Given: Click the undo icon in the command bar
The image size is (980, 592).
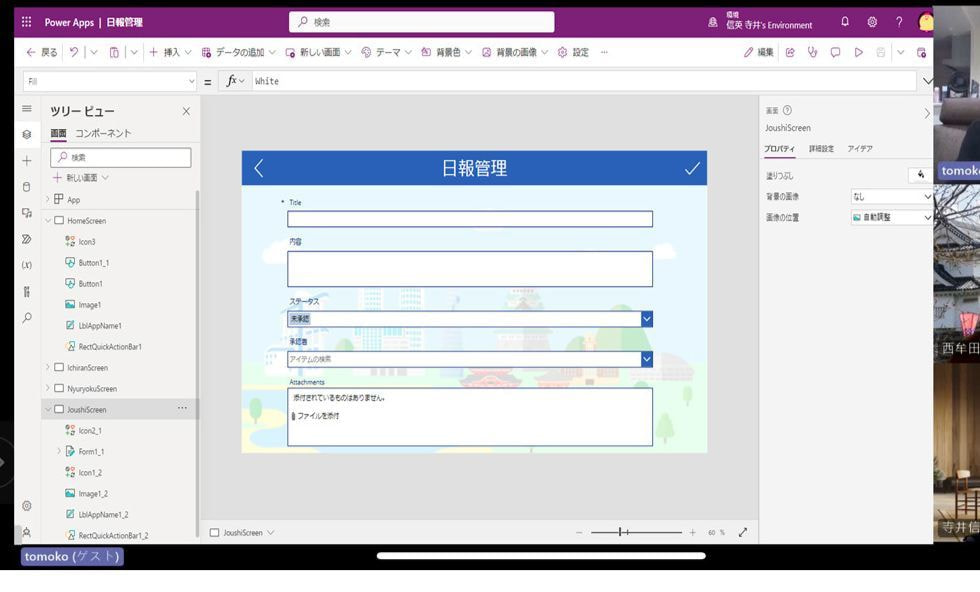Looking at the screenshot, I should tap(74, 52).
